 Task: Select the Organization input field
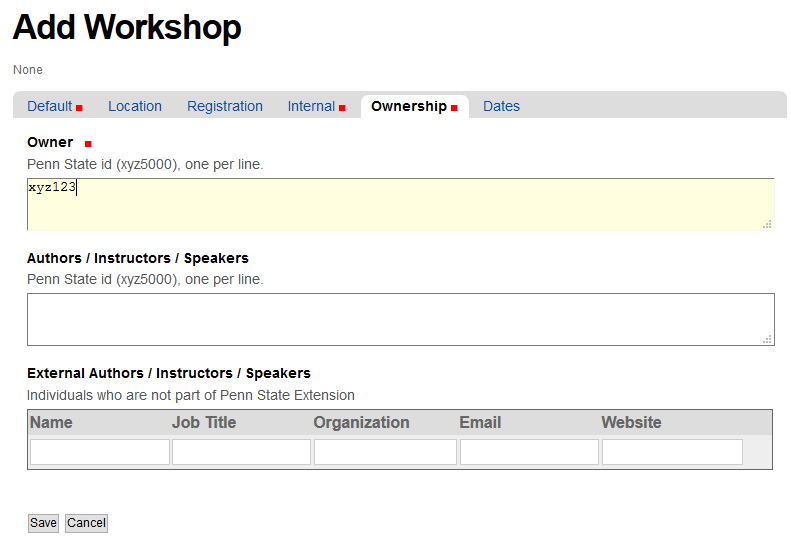[x=385, y=452]
